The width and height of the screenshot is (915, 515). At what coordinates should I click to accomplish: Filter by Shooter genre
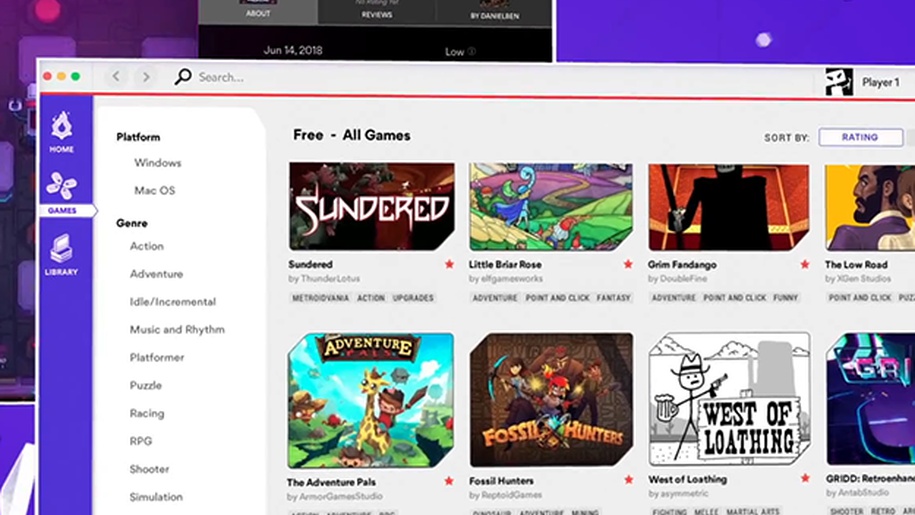149,470
